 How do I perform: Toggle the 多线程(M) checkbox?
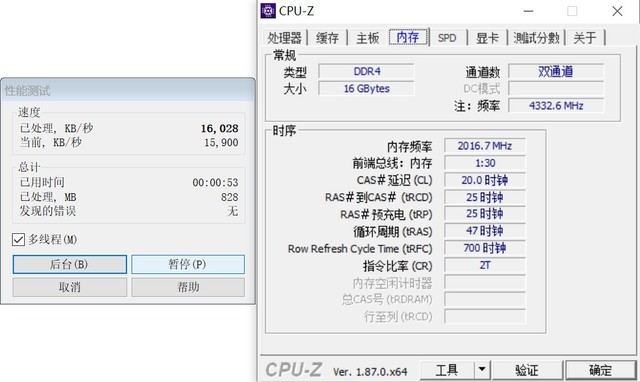tap(18, 240)
